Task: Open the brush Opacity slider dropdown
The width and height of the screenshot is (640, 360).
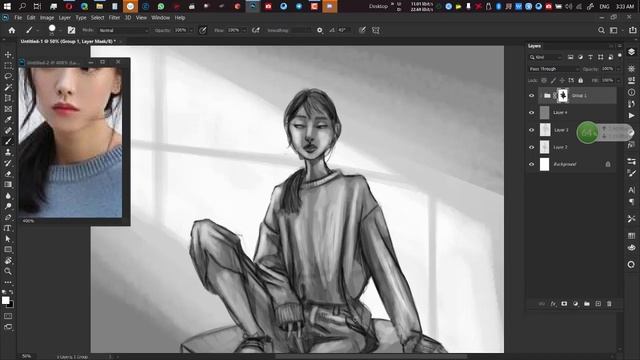Action: 191,30
